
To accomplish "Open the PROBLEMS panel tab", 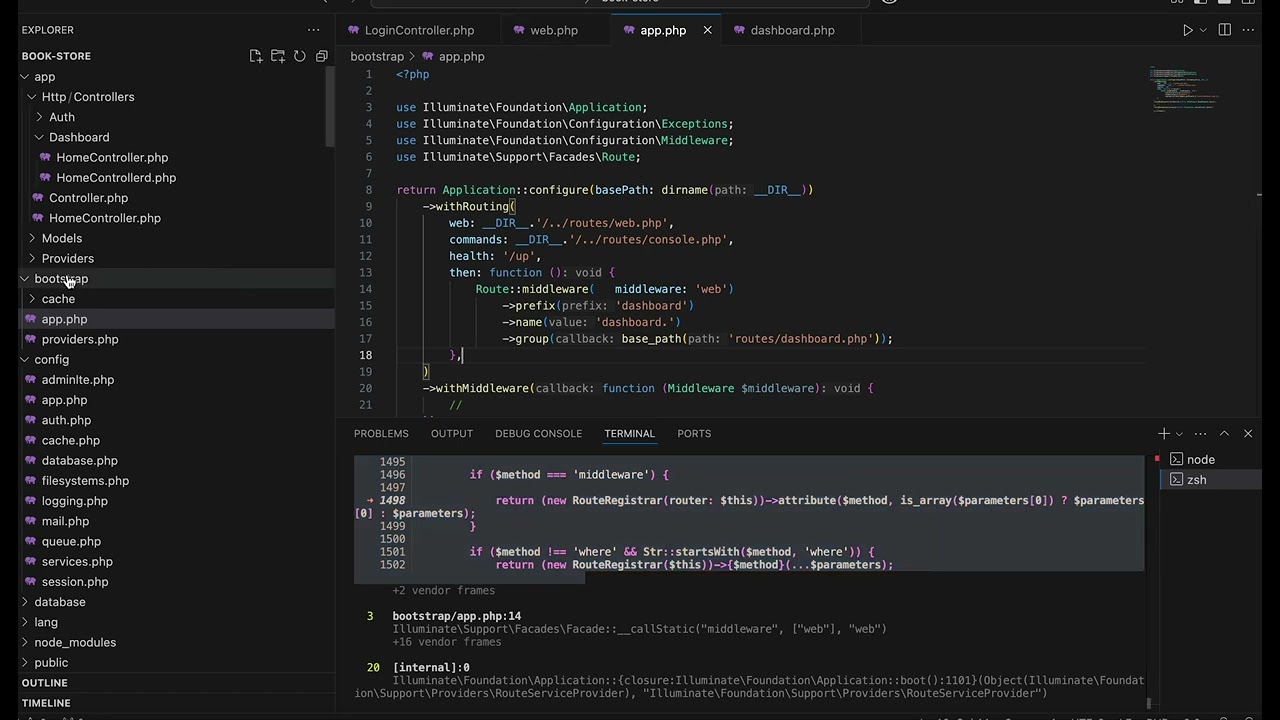I will coord(381,434).
